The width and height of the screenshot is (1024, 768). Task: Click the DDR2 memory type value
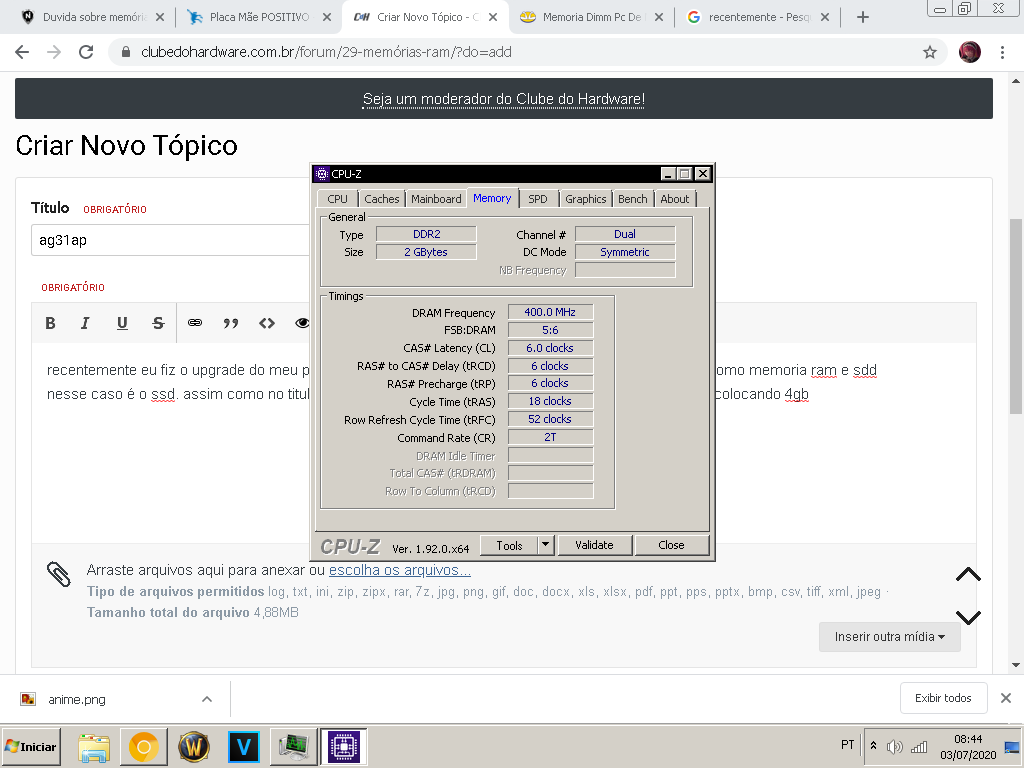tap(426, 234)
